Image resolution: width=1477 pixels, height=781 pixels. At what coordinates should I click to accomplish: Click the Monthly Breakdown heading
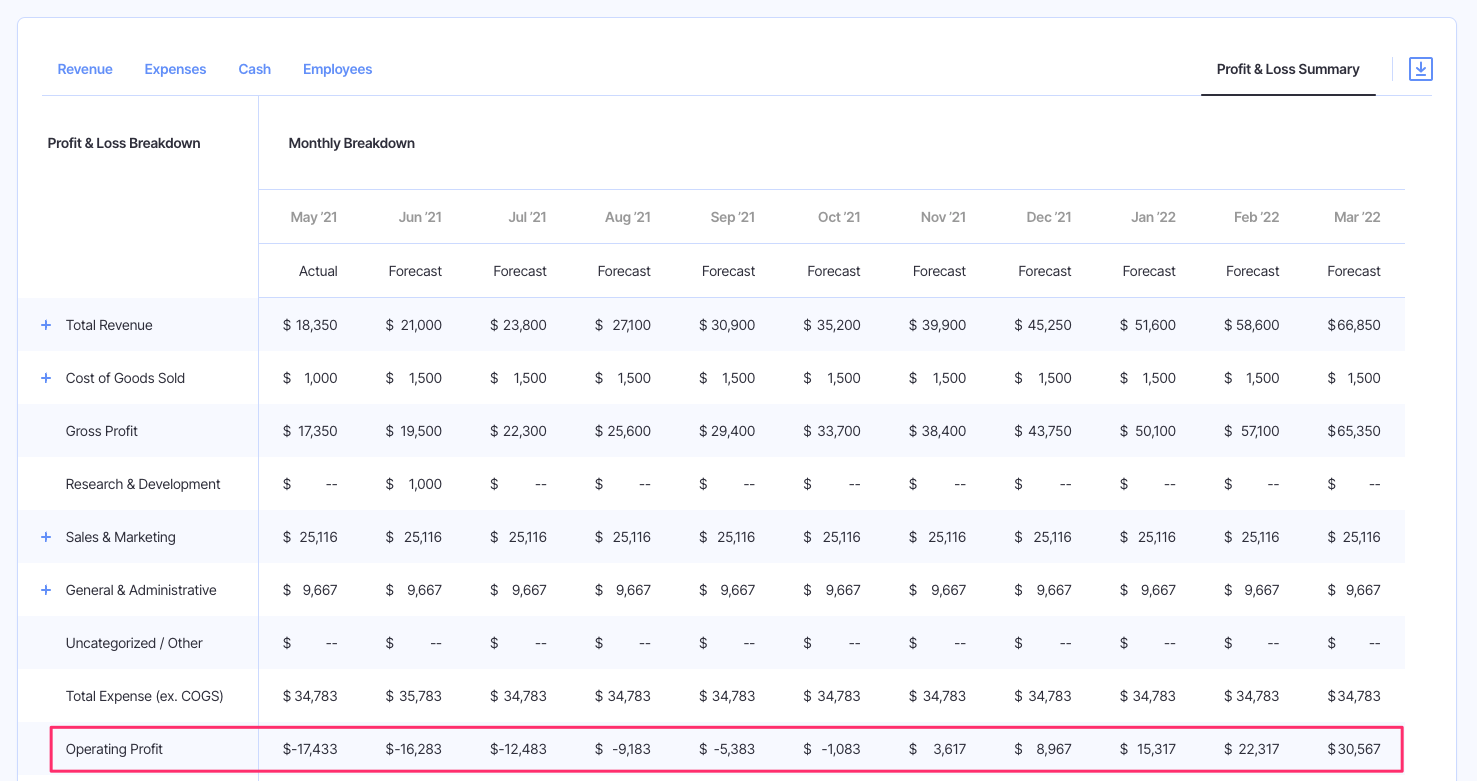click(351, 143)
